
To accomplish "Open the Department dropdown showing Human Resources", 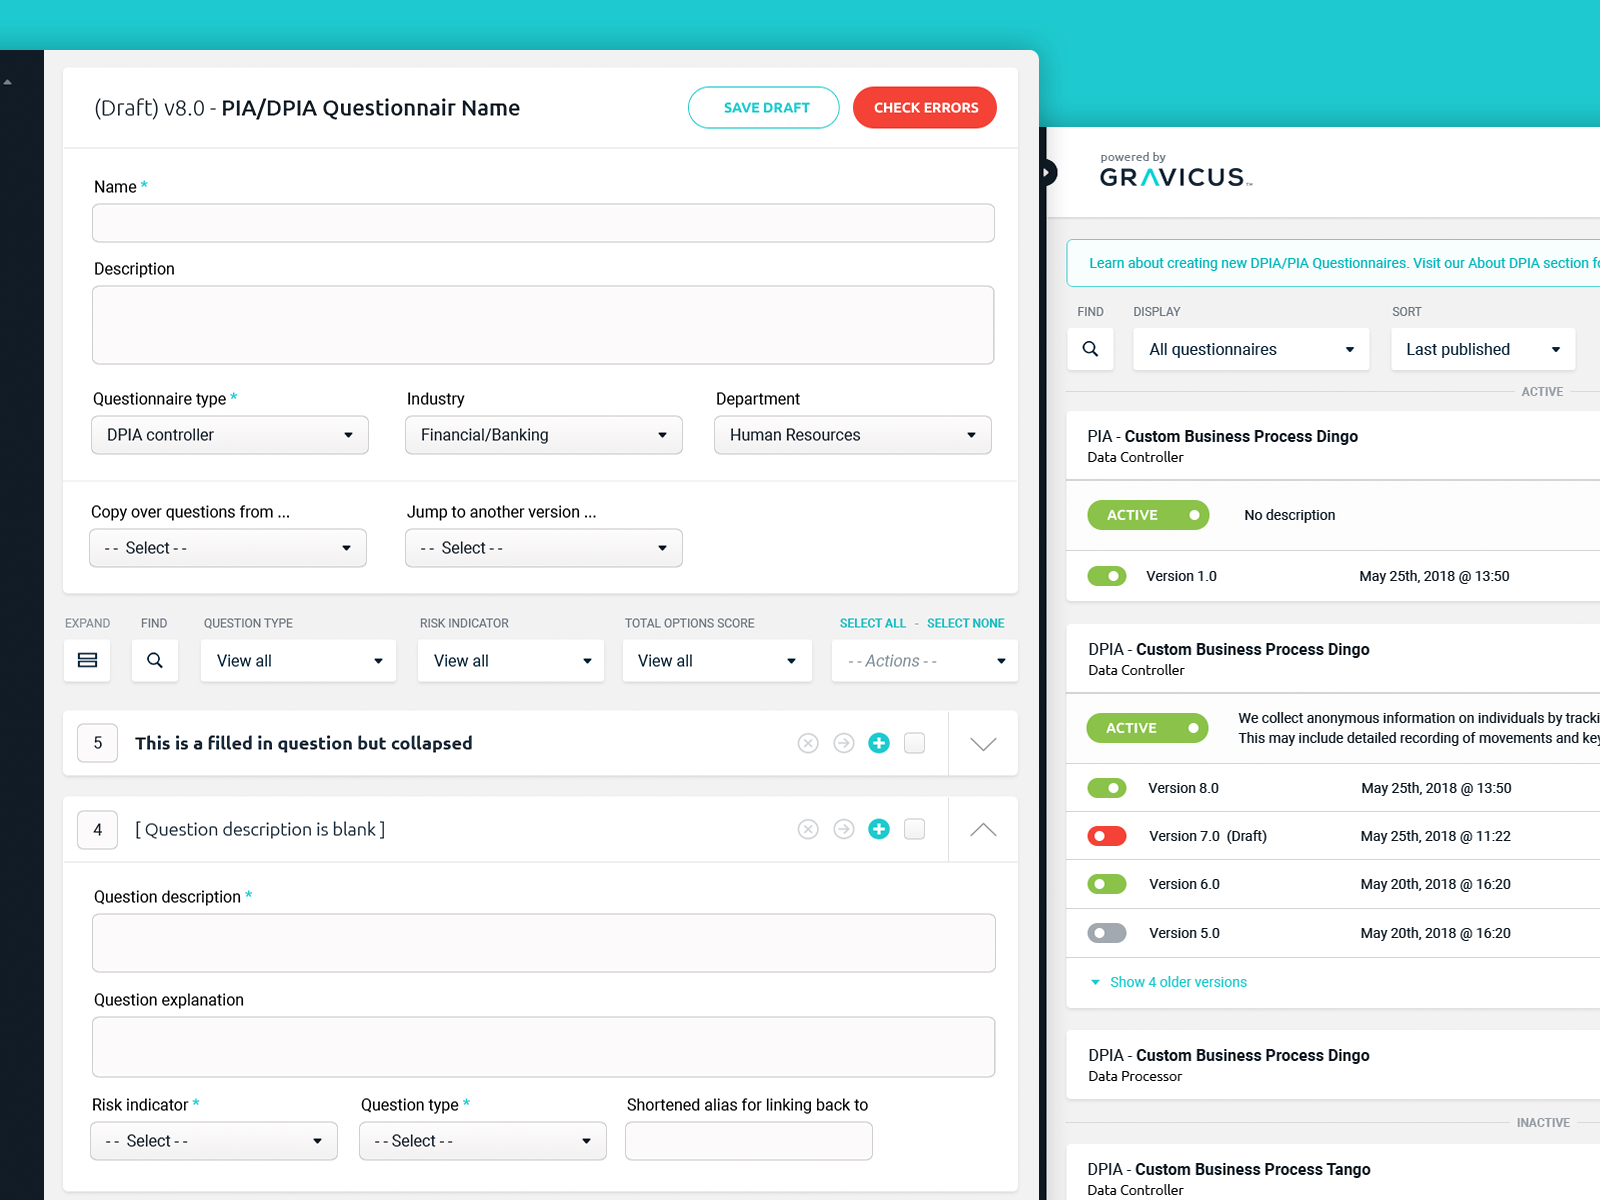I will pos(853,435).
